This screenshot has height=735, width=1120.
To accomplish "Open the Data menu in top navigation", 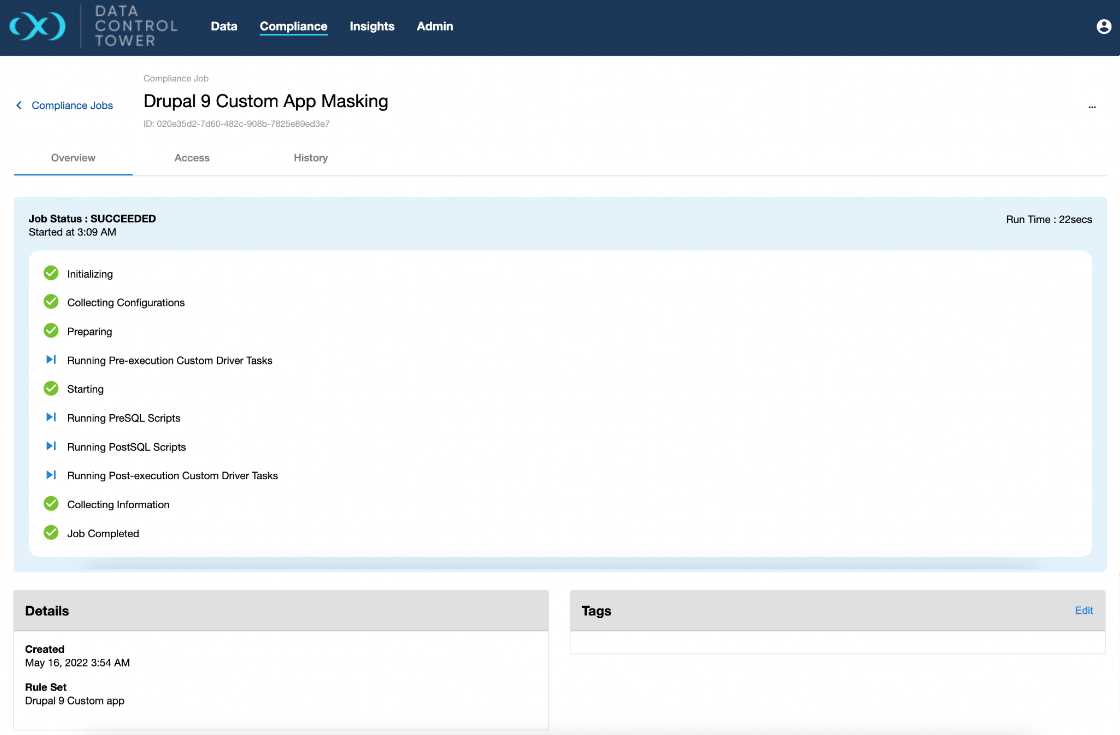I will 224,27.
